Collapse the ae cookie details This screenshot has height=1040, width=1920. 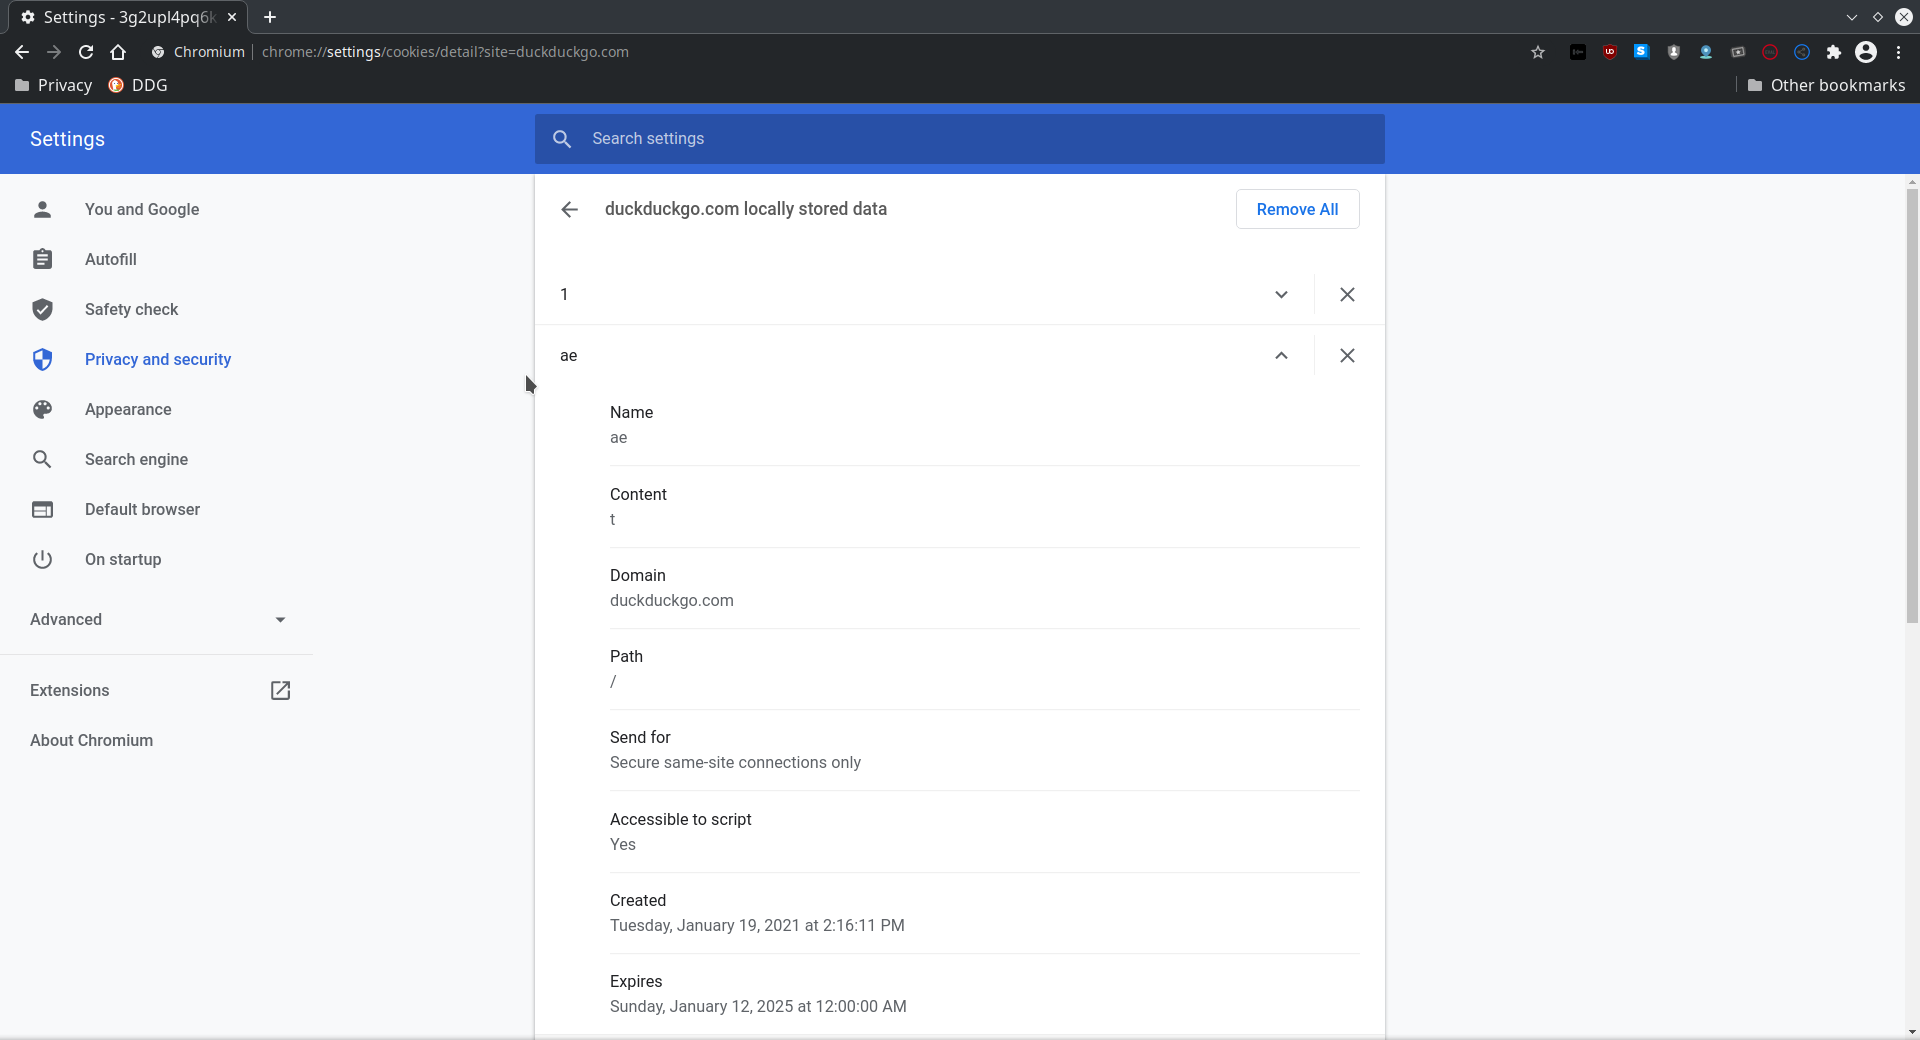(x=1281, y=355)
